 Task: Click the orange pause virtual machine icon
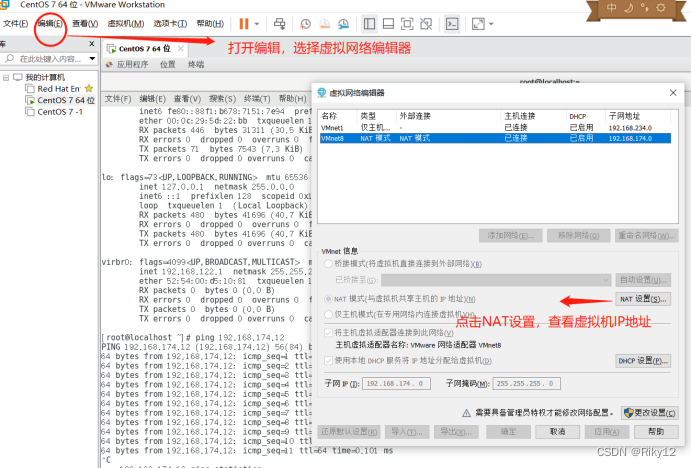pos(244,24)
